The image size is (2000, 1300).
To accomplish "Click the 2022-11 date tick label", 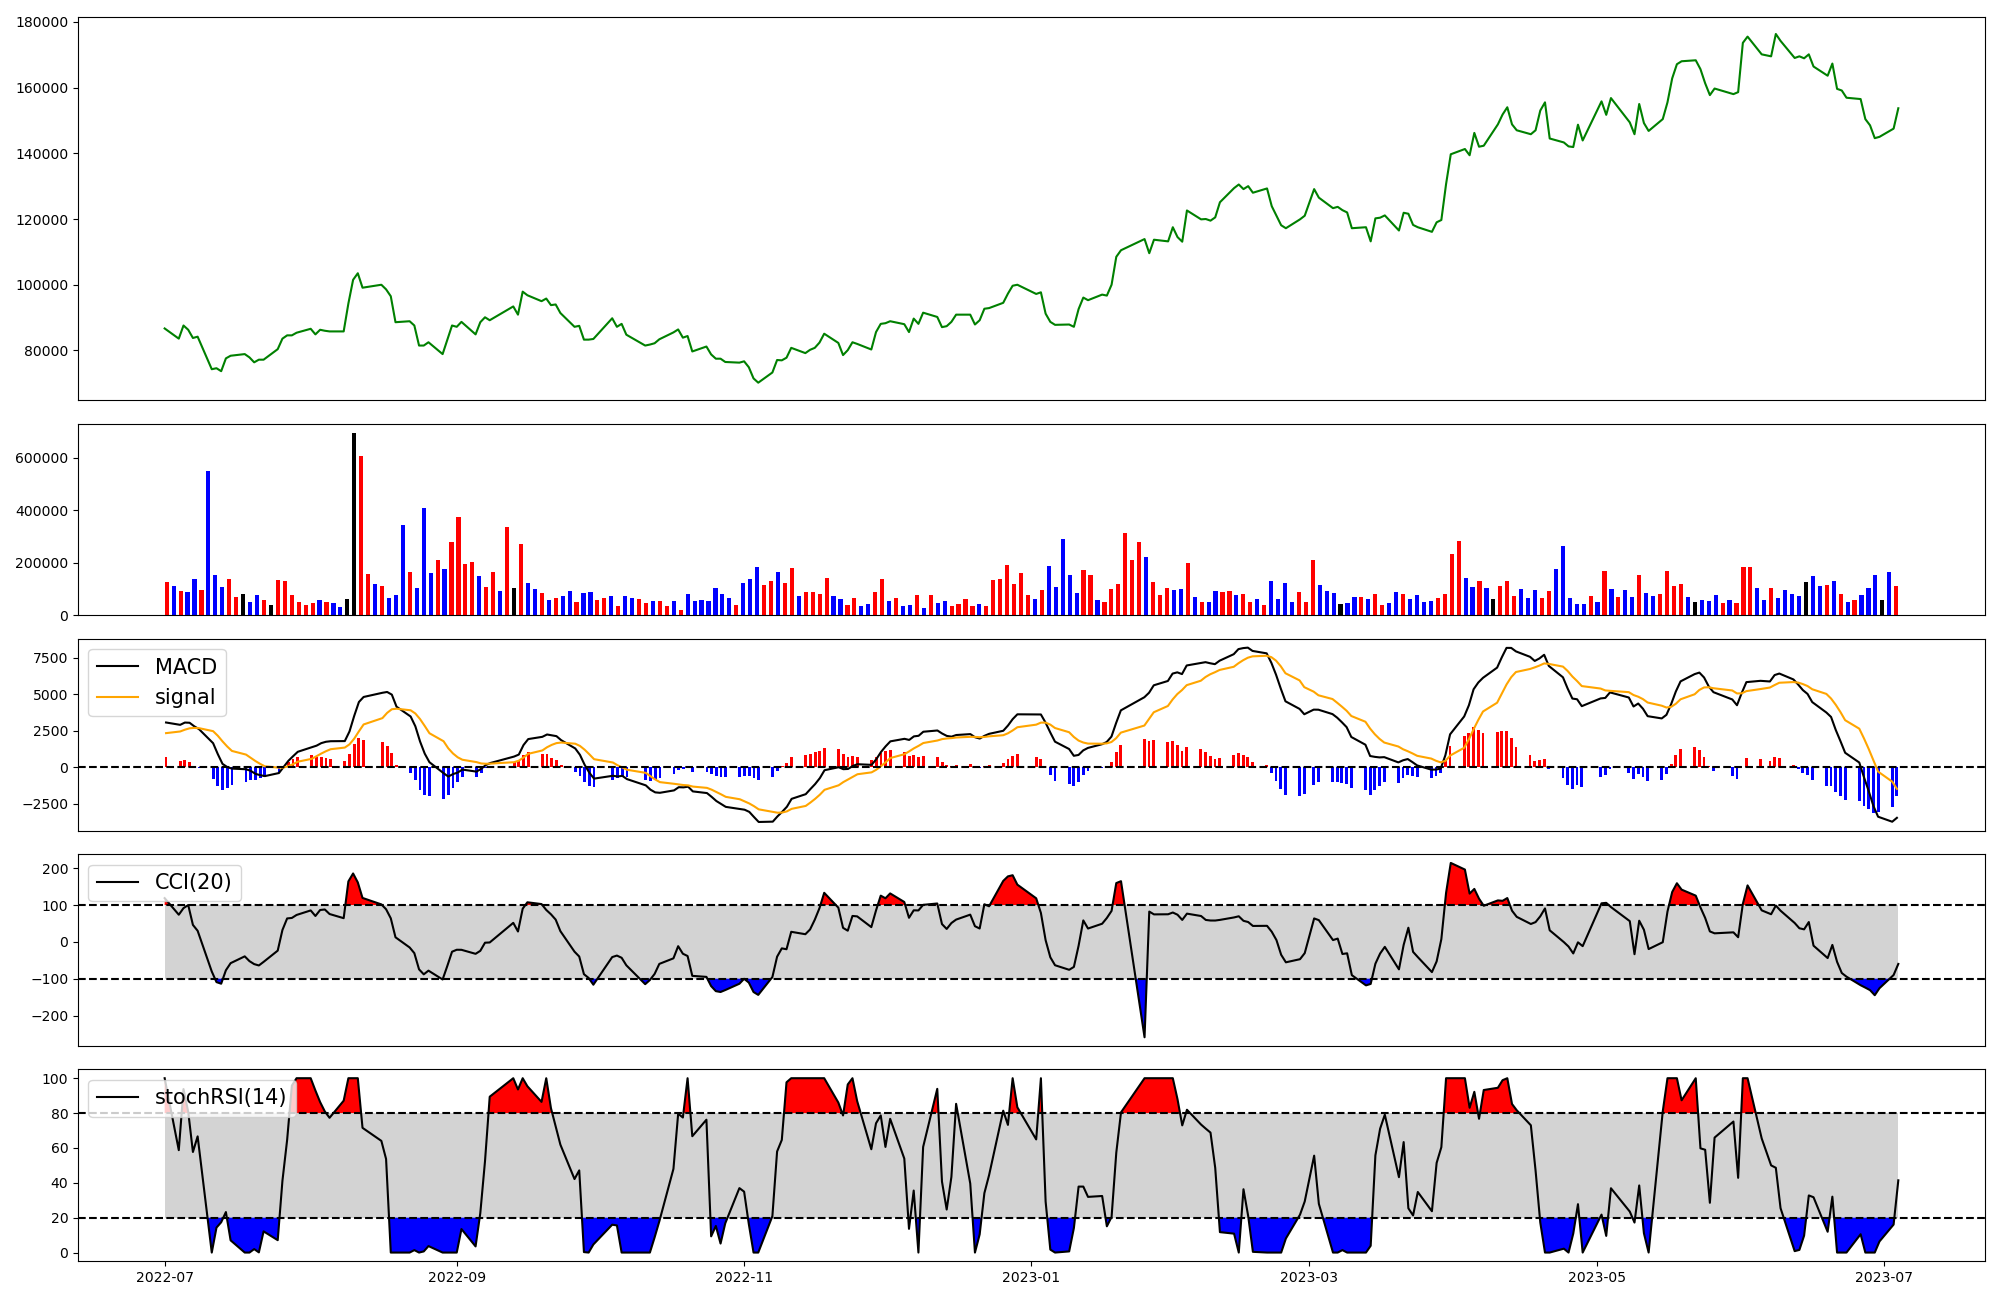I will 744,1277.
